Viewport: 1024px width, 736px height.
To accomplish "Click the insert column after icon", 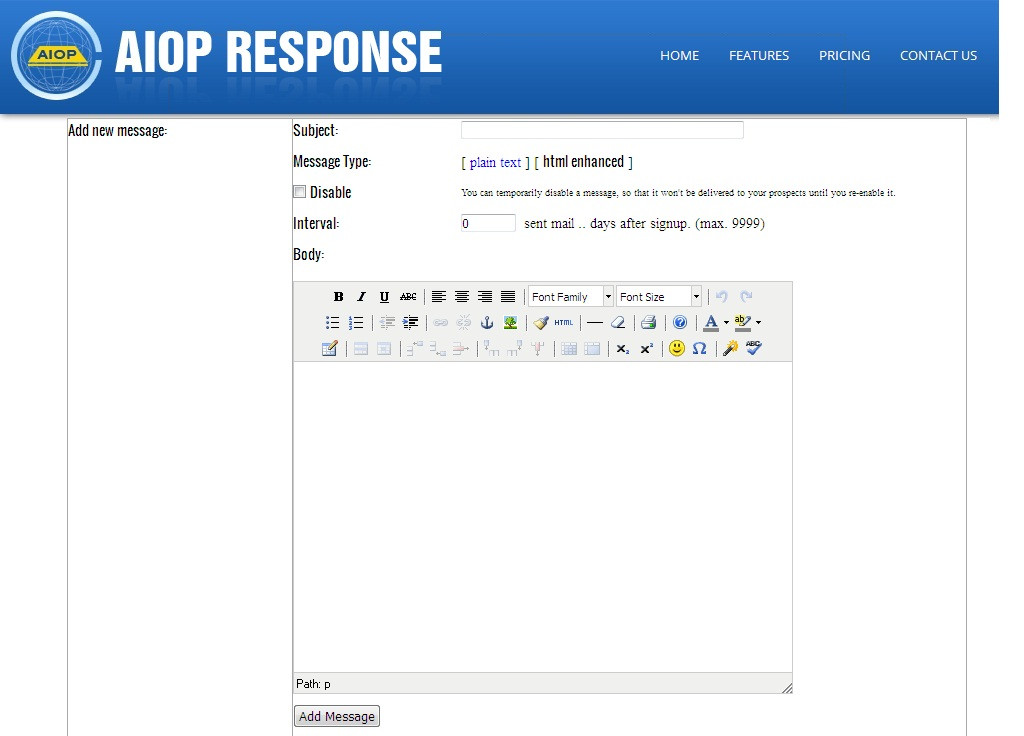I will pos(515,348).
